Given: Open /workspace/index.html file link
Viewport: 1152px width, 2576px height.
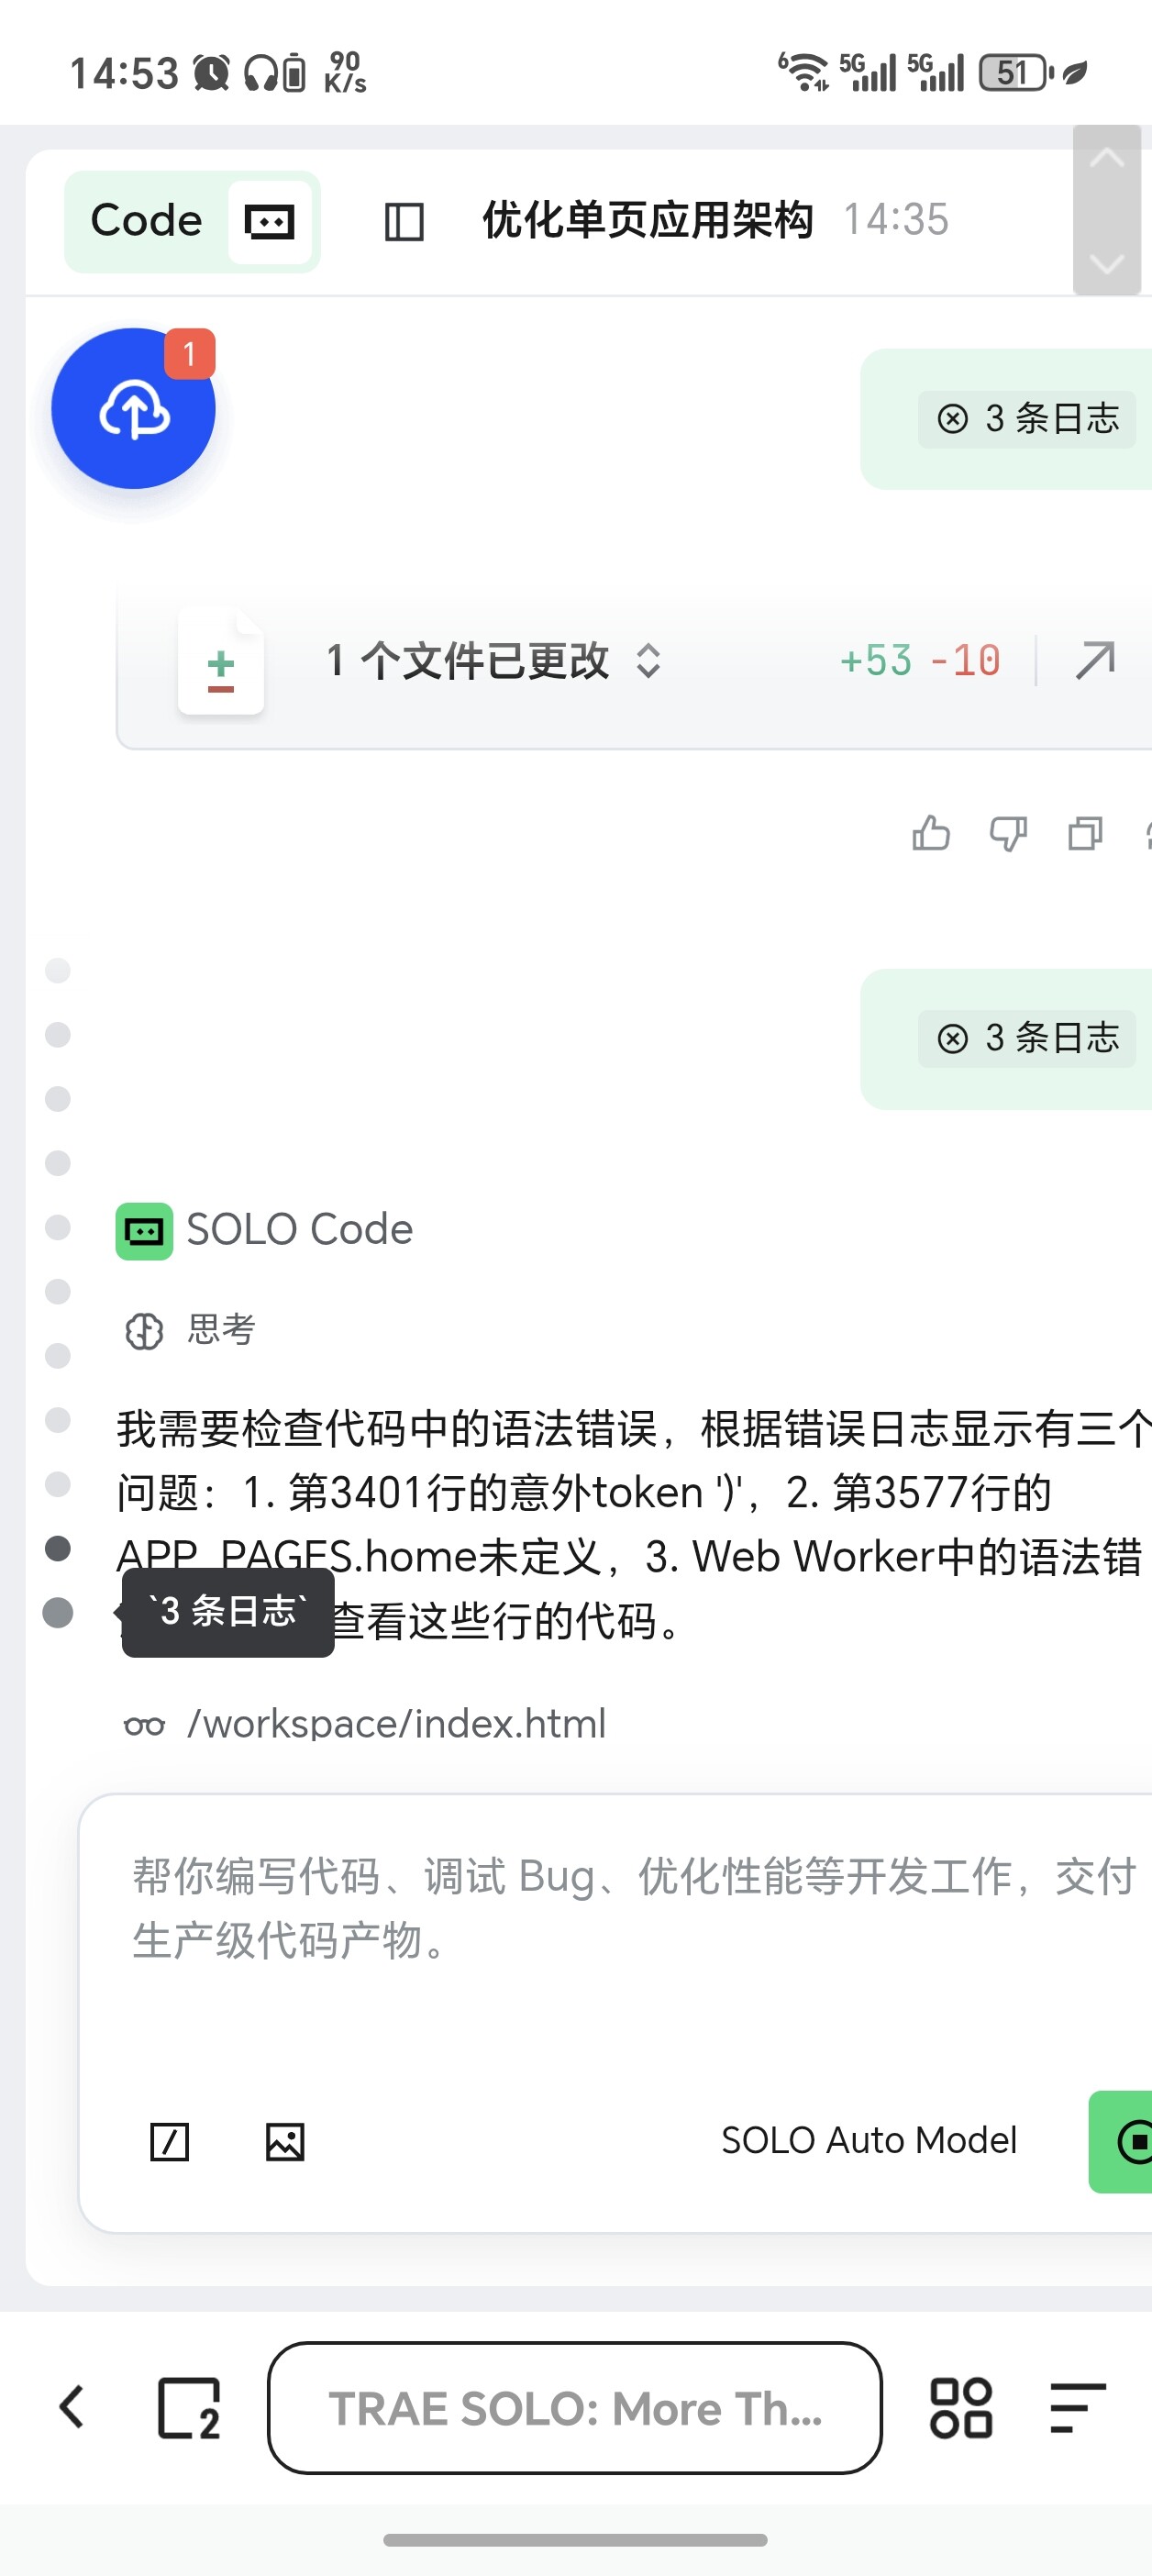Looking at the screenshot, I should pyautogui.click(x=396, y=1724).
